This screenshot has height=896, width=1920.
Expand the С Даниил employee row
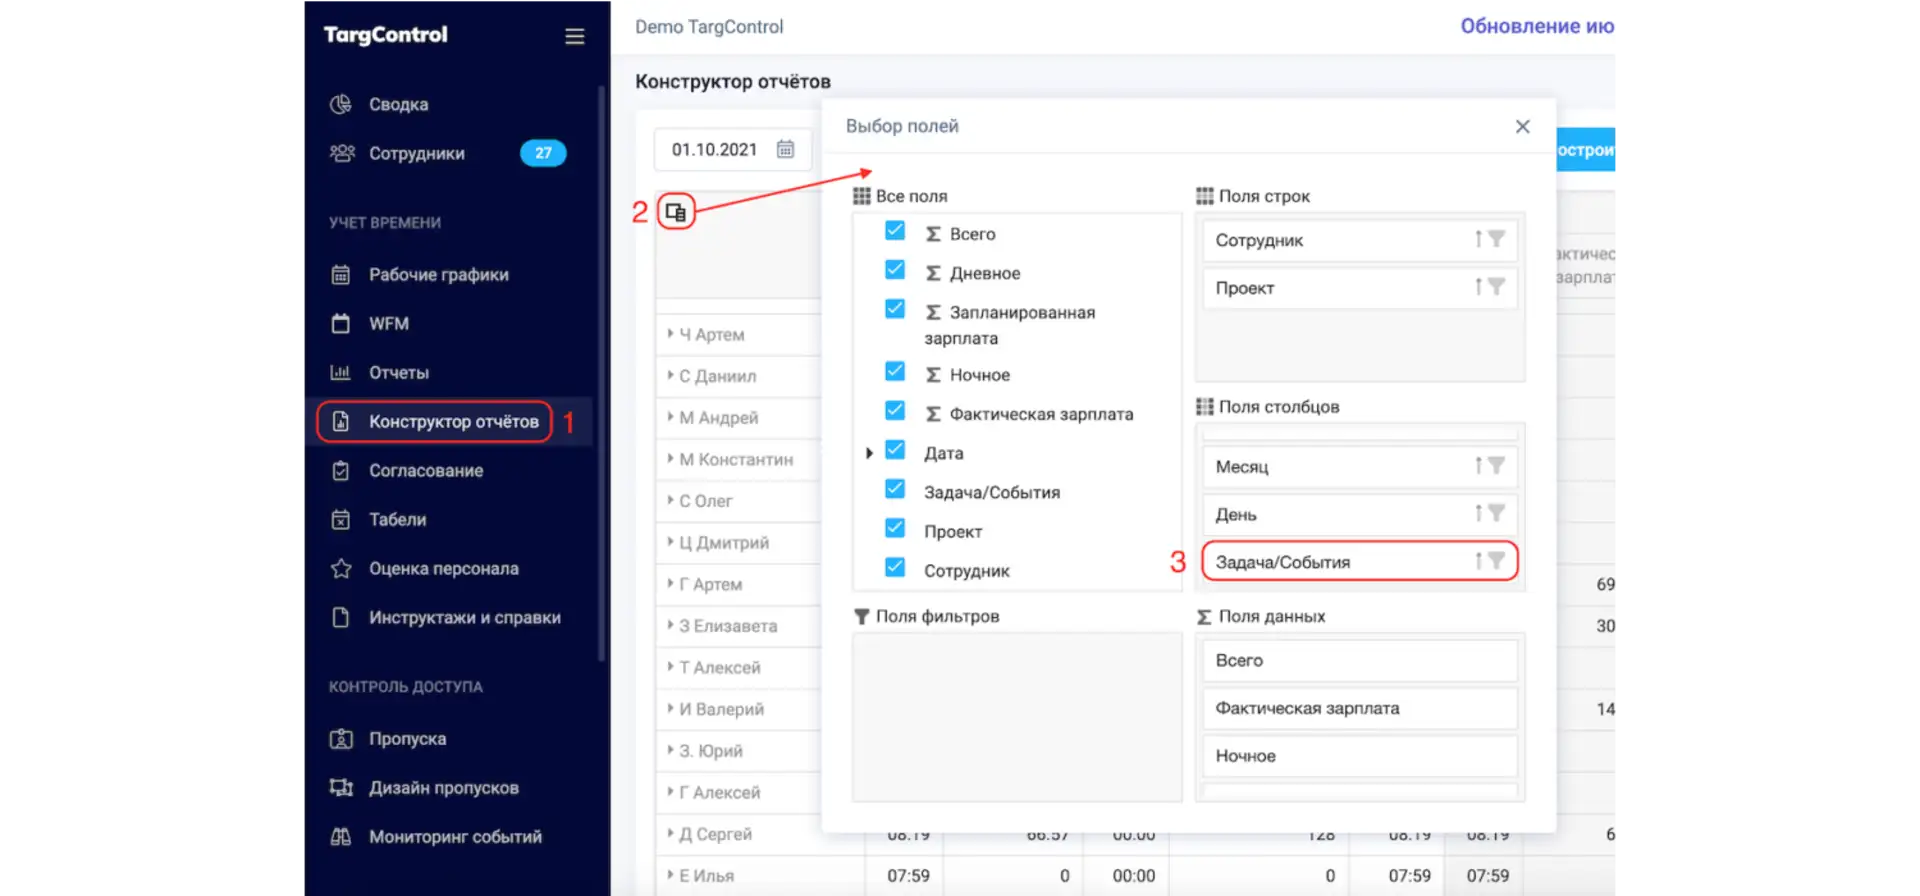[x=670, y=375]
